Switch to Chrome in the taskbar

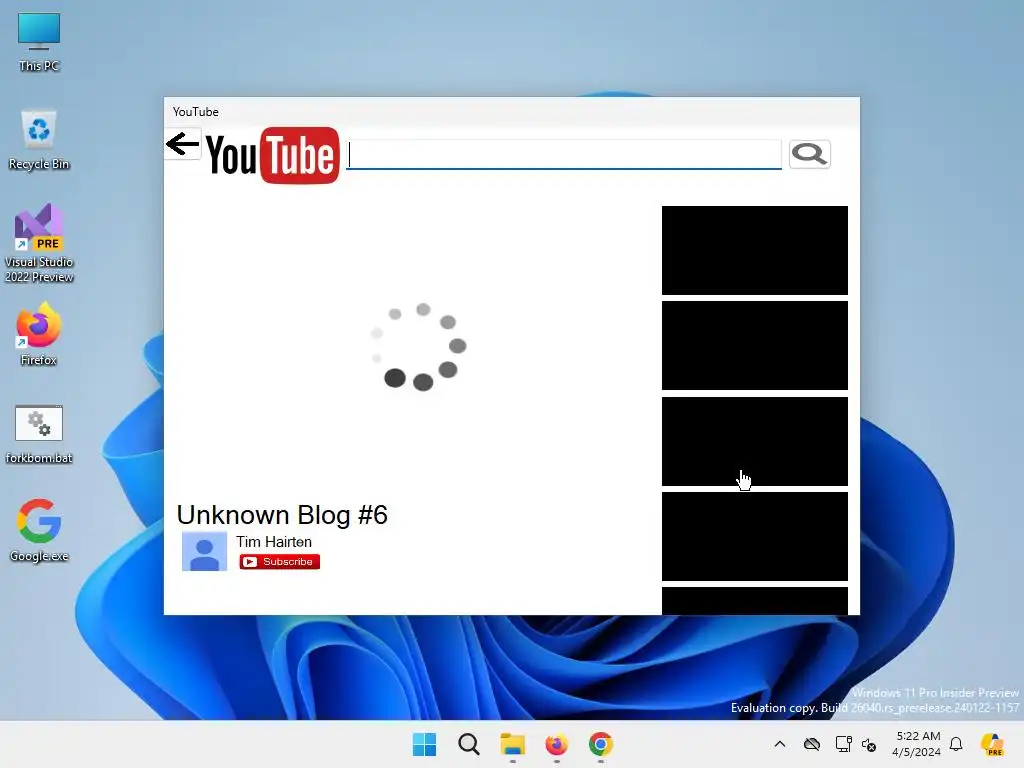tap(601, 744)
